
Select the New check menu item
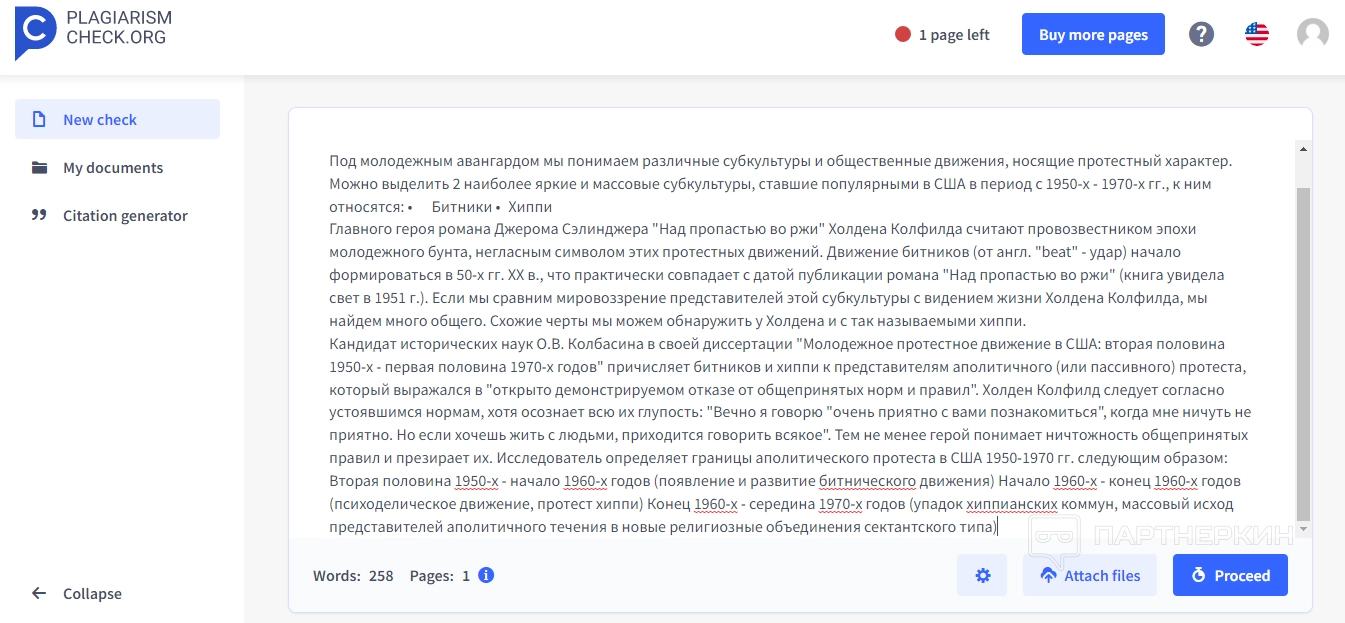(100, 119)
